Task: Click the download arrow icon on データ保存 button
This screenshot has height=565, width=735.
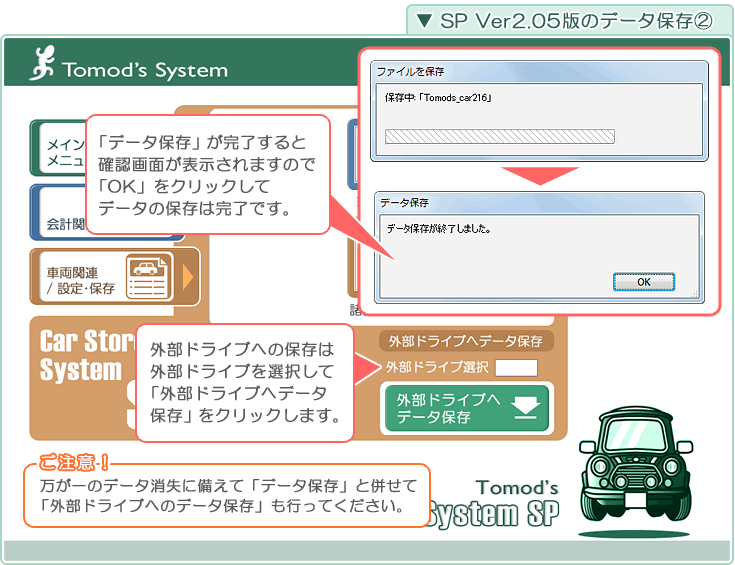Action: [526, 407]
